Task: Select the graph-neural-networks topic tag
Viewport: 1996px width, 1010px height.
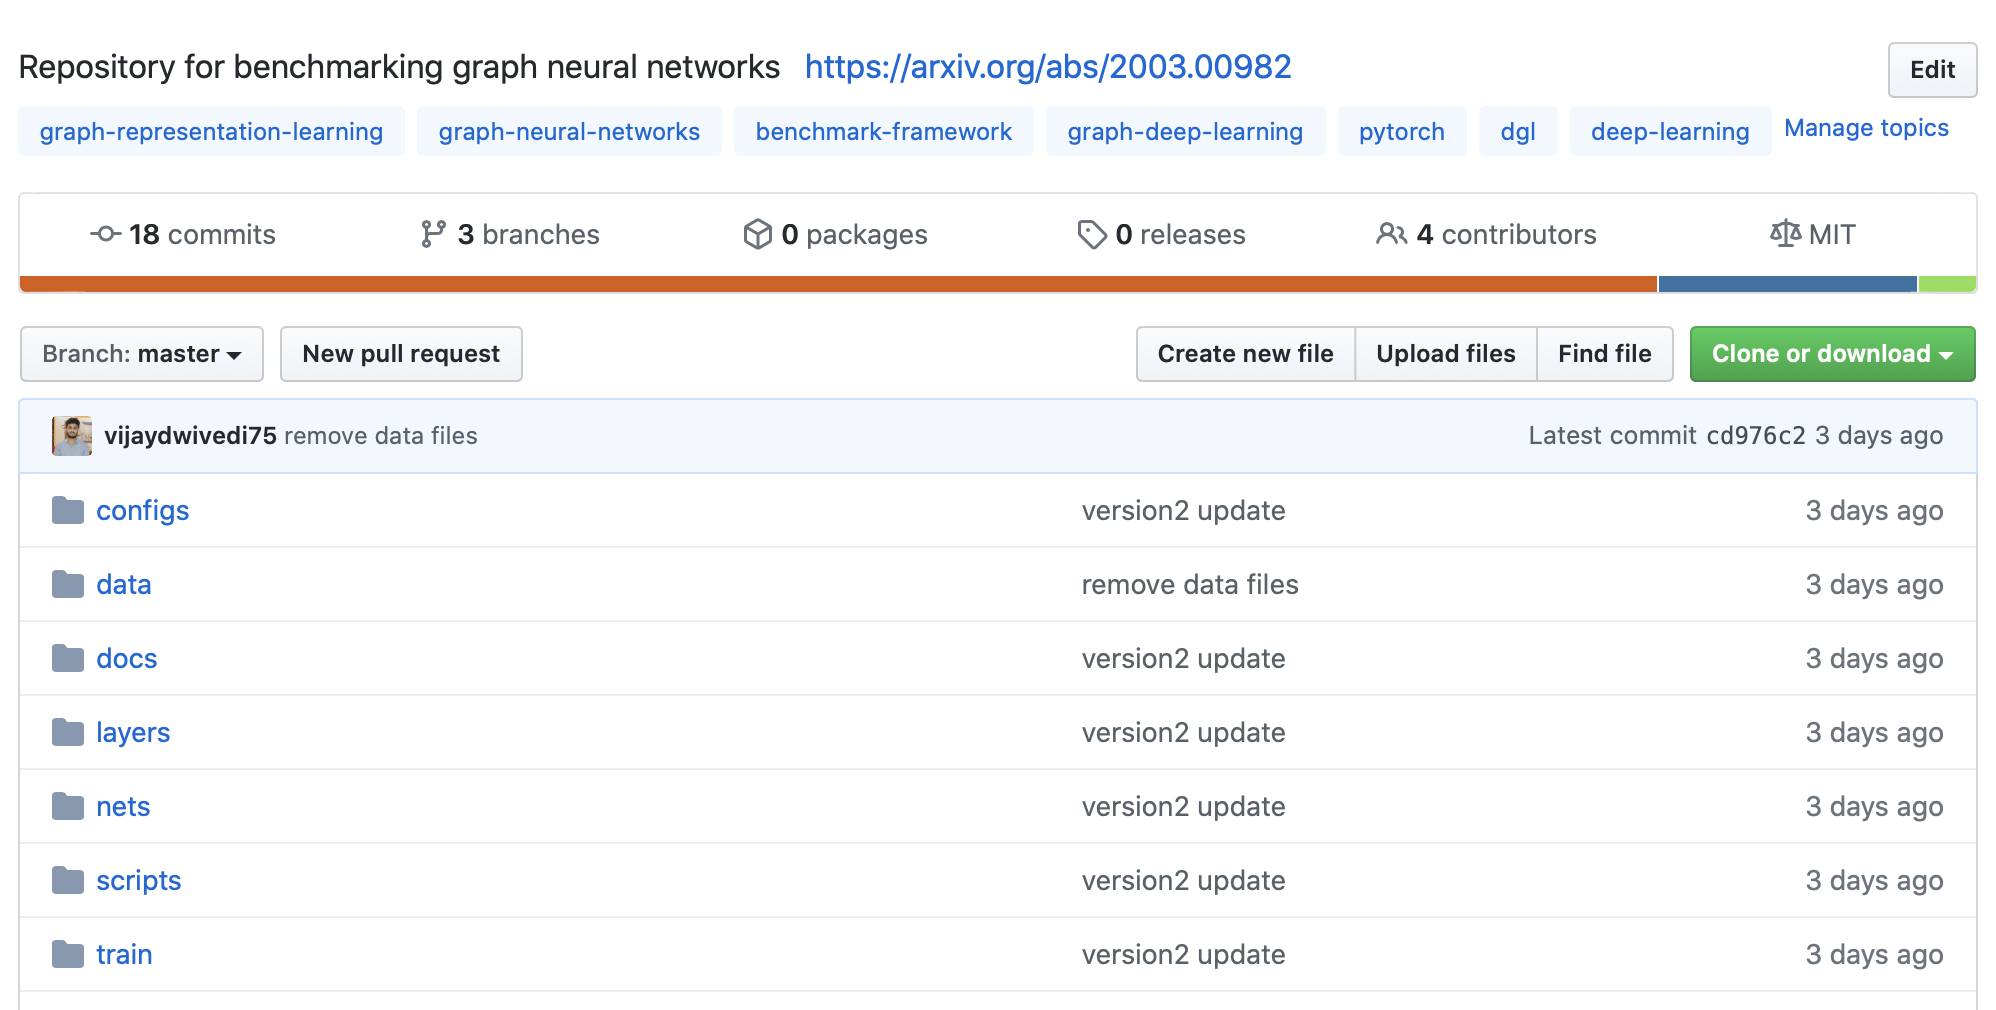Action: tap(569, 132)
